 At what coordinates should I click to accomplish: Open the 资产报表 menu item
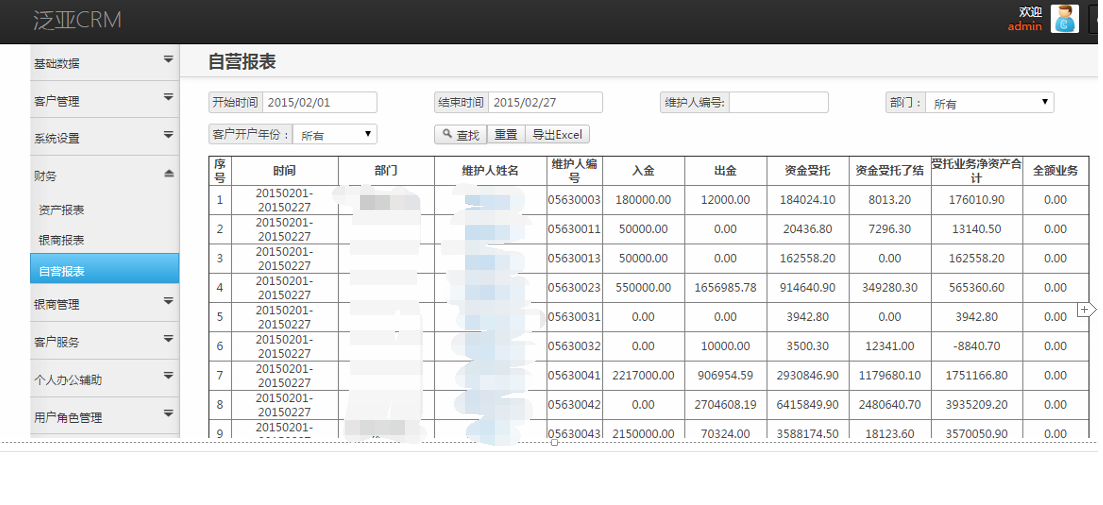(61, 210)
